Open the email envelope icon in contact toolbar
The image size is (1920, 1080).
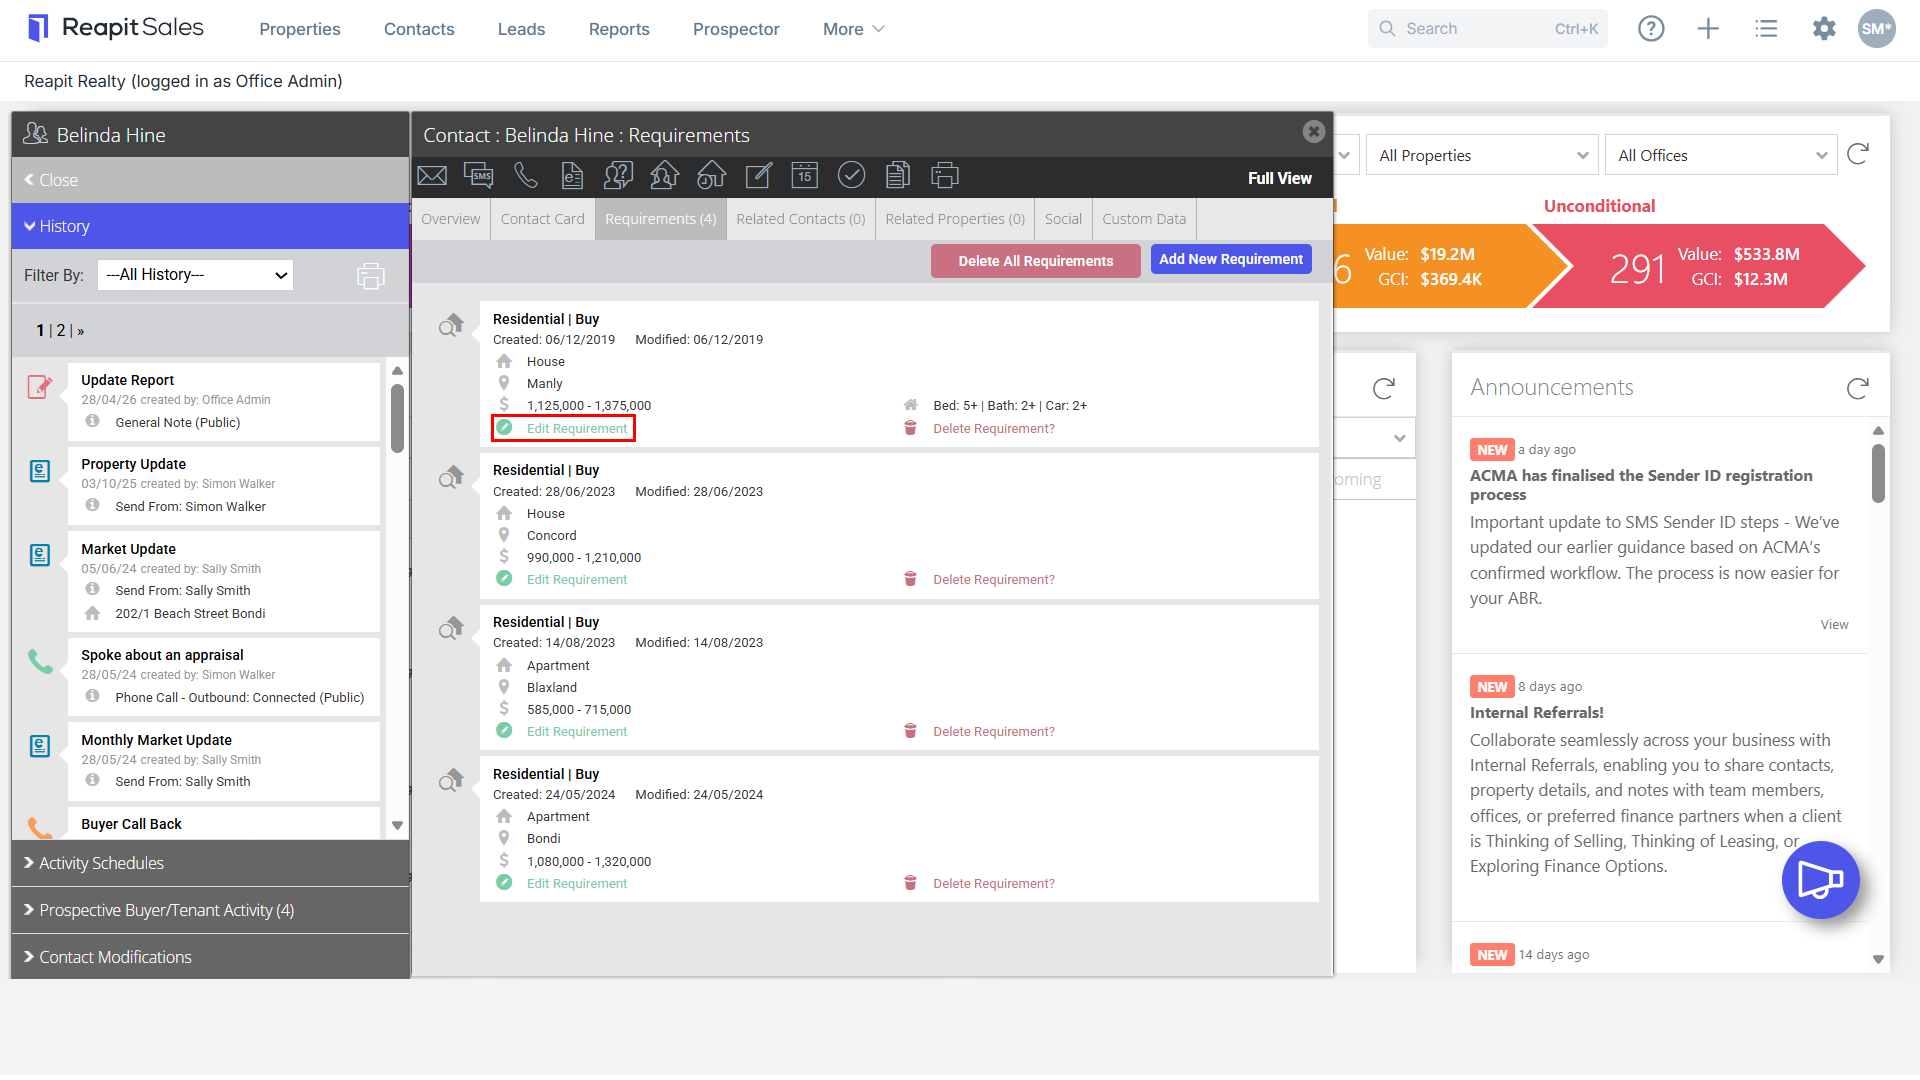pos(432,176)
